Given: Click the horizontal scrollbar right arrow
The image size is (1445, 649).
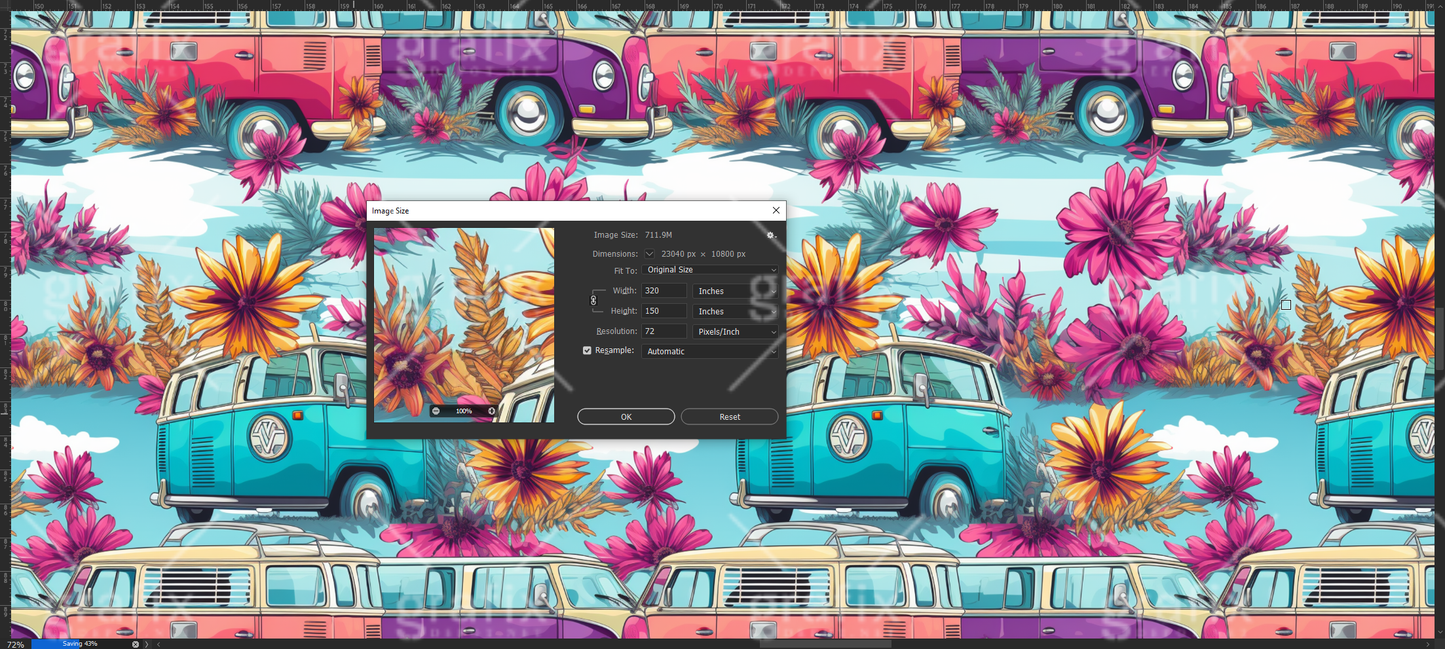Looking at the screenshot, I should point(1427,644).
